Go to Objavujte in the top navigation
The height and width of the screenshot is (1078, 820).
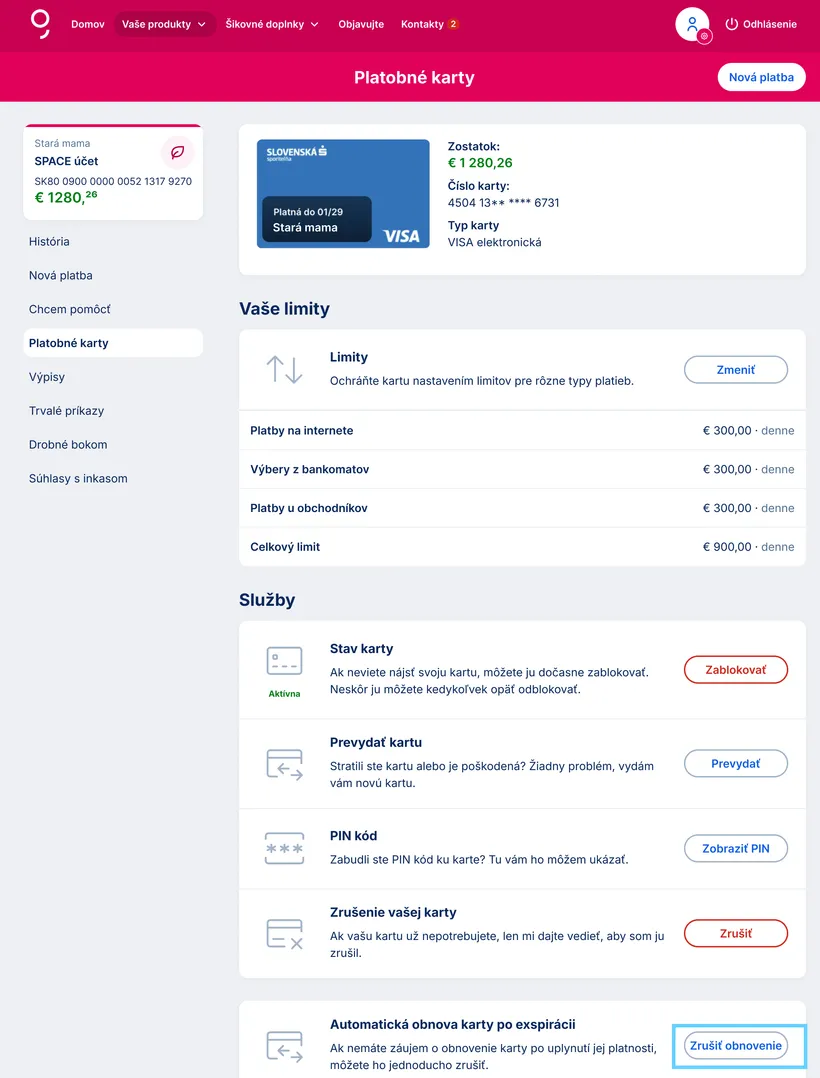click(x=361, y=24)
